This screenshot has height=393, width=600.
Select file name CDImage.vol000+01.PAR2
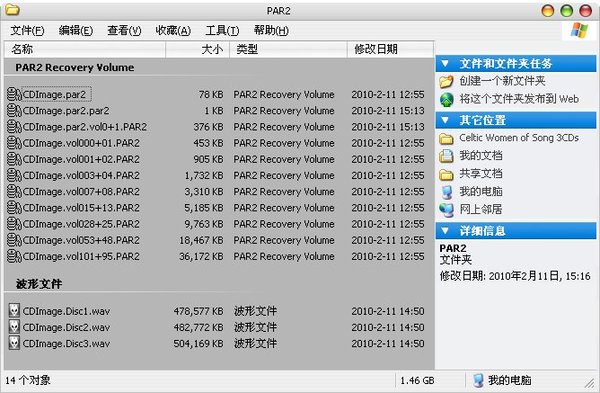coord(81,143)
